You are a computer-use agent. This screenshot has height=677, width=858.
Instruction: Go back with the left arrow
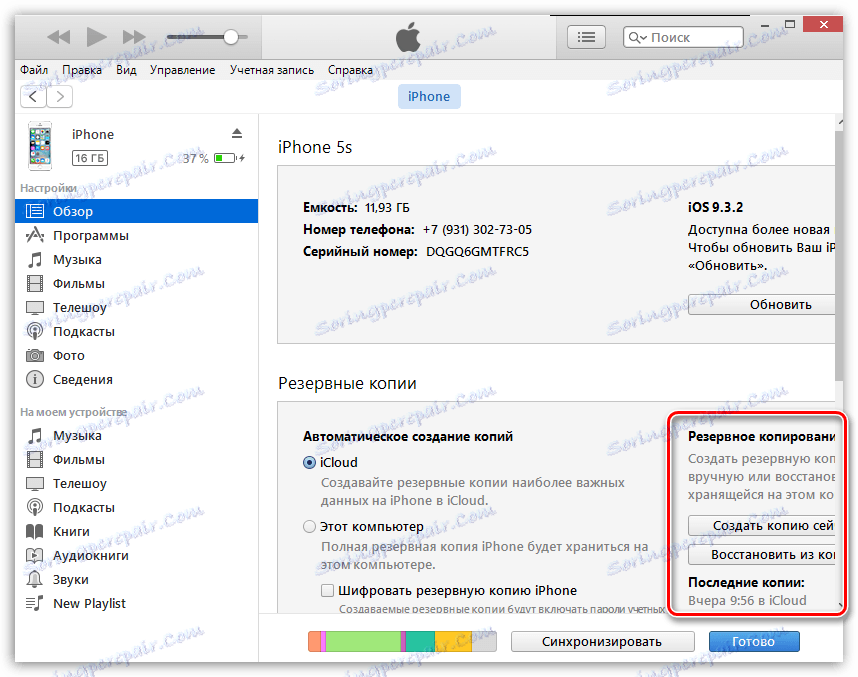33,97
